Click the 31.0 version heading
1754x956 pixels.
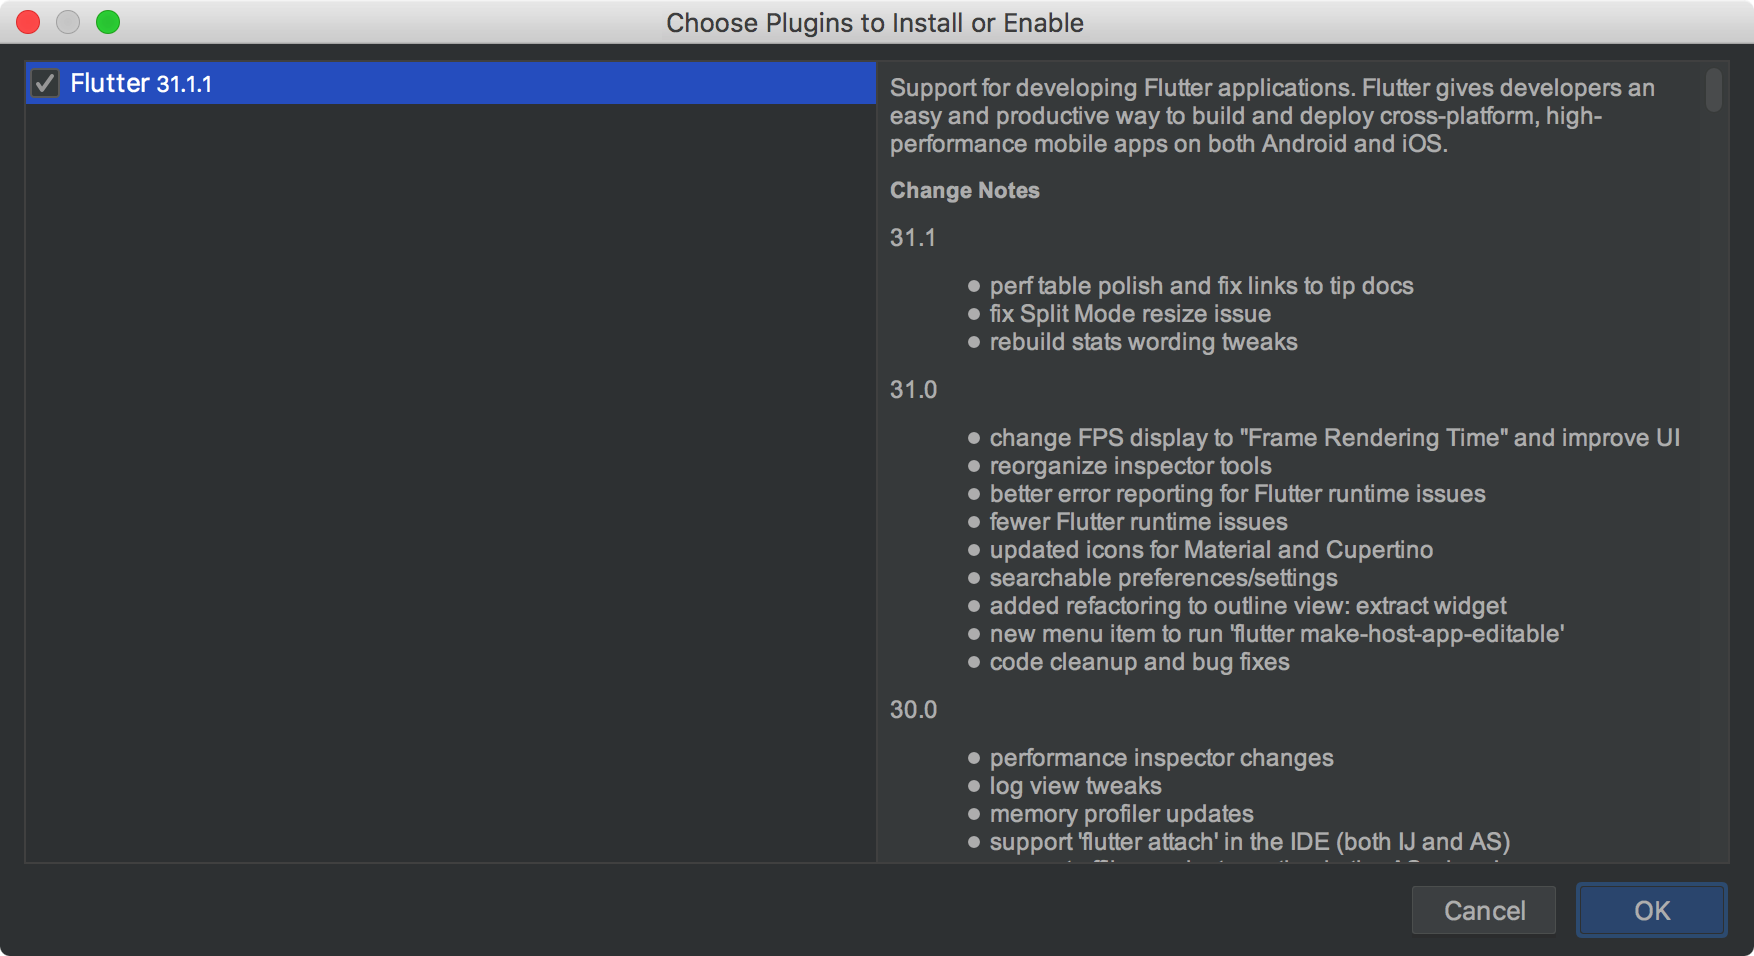pos(914,390)
